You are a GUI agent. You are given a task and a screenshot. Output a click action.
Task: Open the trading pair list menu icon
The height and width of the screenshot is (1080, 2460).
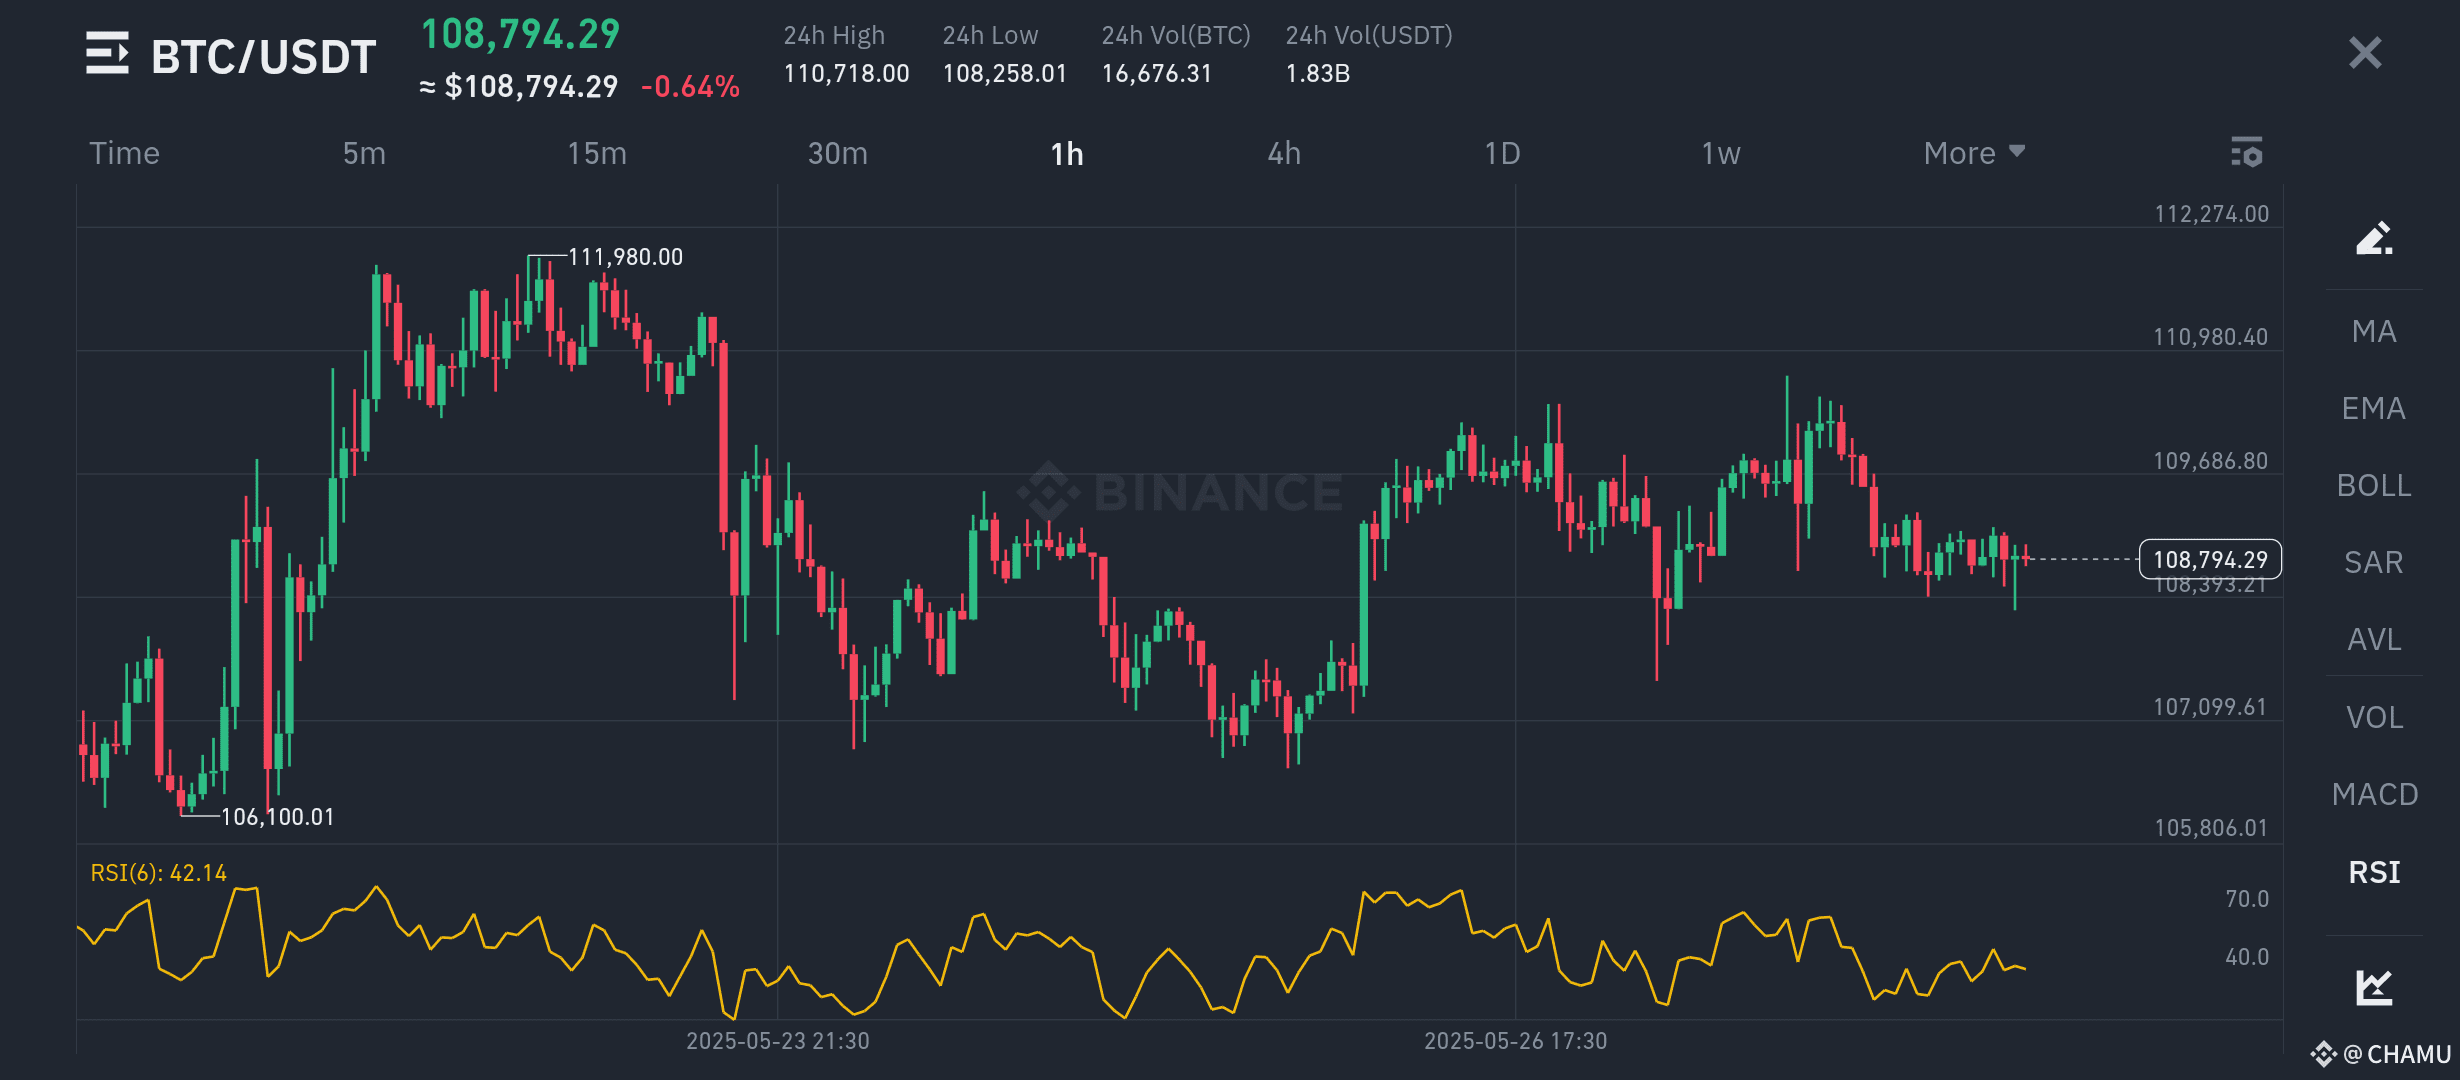[x=107, y=53]
